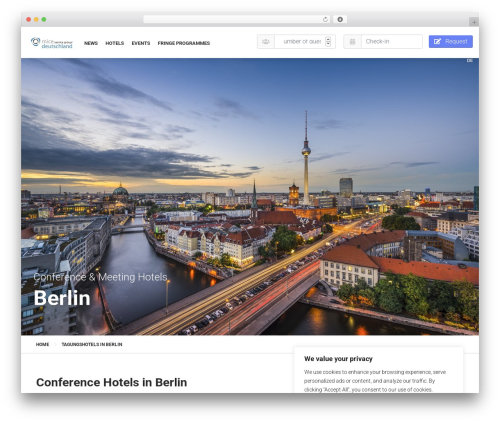Click the number of guests stepper arrows
Image resolution: width=500 pixels, height=423 pixels.
tap(328, 42)
